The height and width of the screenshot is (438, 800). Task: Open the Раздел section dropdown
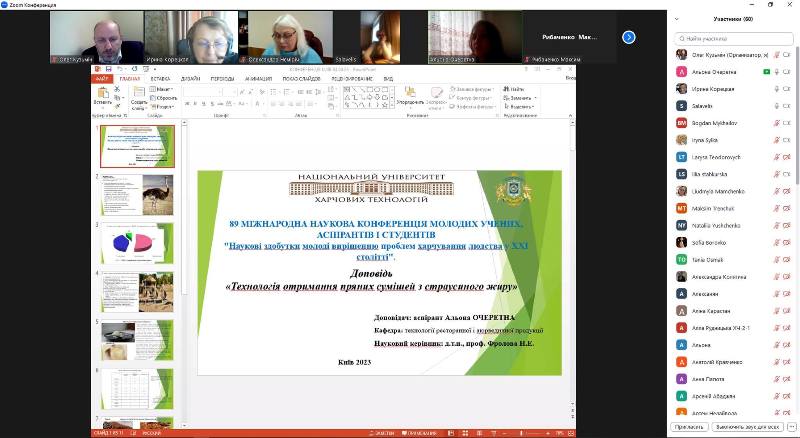coord(163,107)
